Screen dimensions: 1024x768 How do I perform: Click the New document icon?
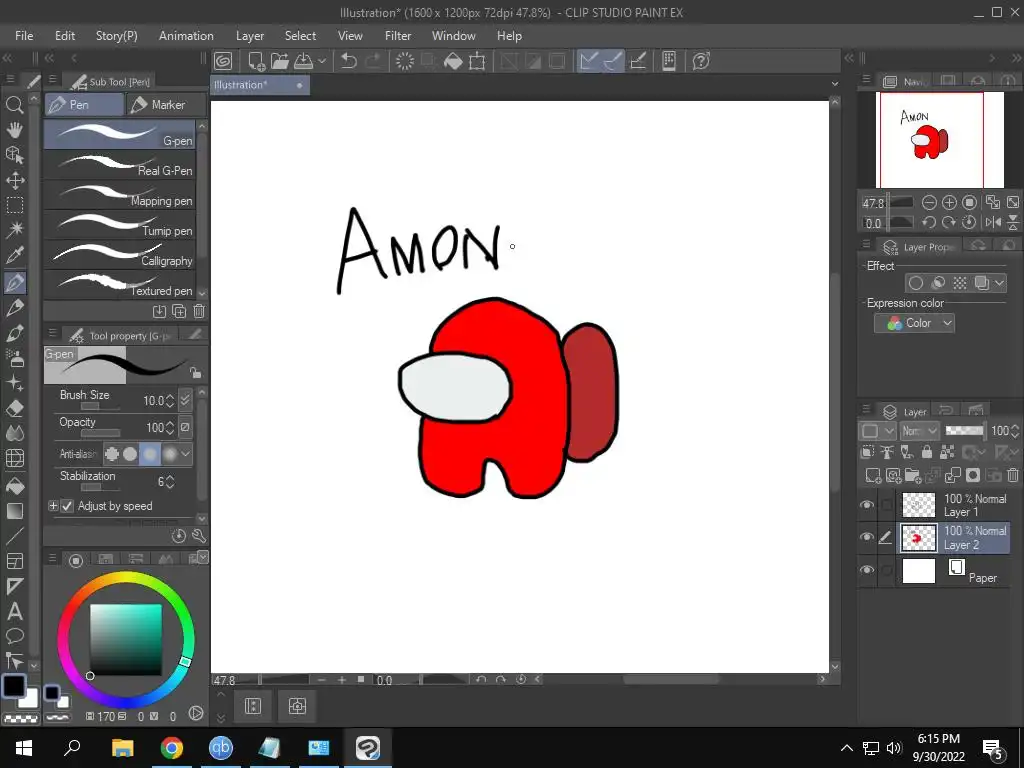[x=256, y=61]
